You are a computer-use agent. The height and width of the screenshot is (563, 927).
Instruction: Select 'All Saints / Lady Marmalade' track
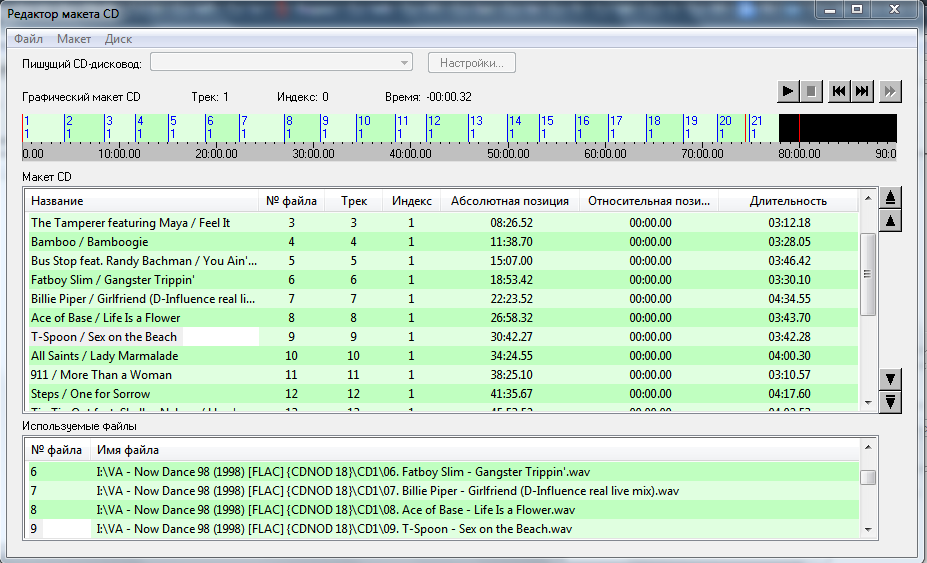click(443, 355)
